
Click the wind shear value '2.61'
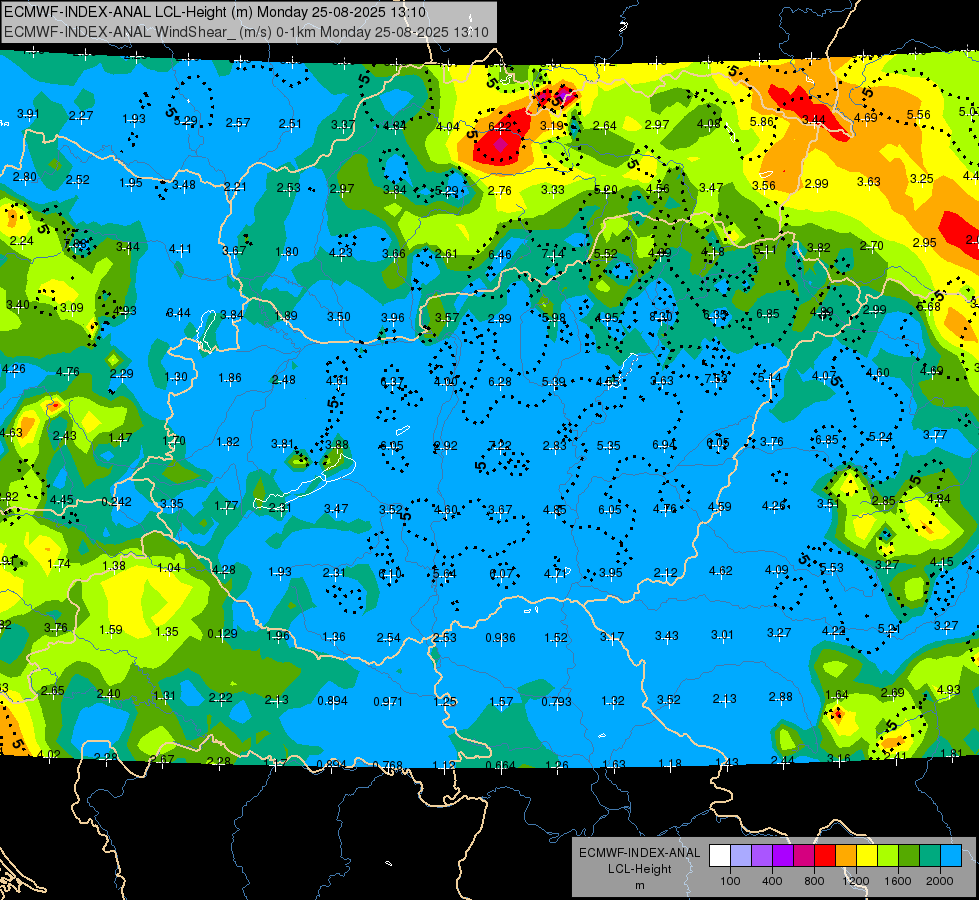click(x=446, y=254)
